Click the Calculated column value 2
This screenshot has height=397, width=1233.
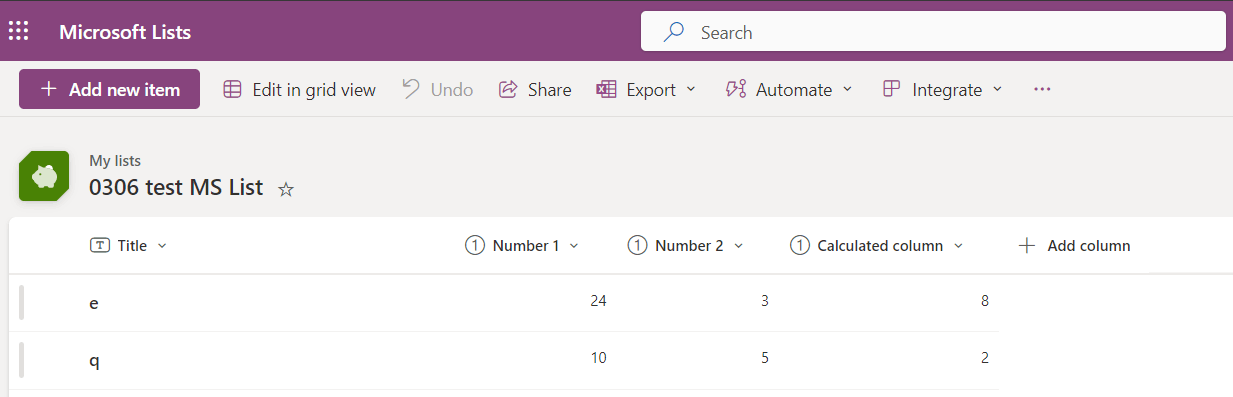coord(985,358)
